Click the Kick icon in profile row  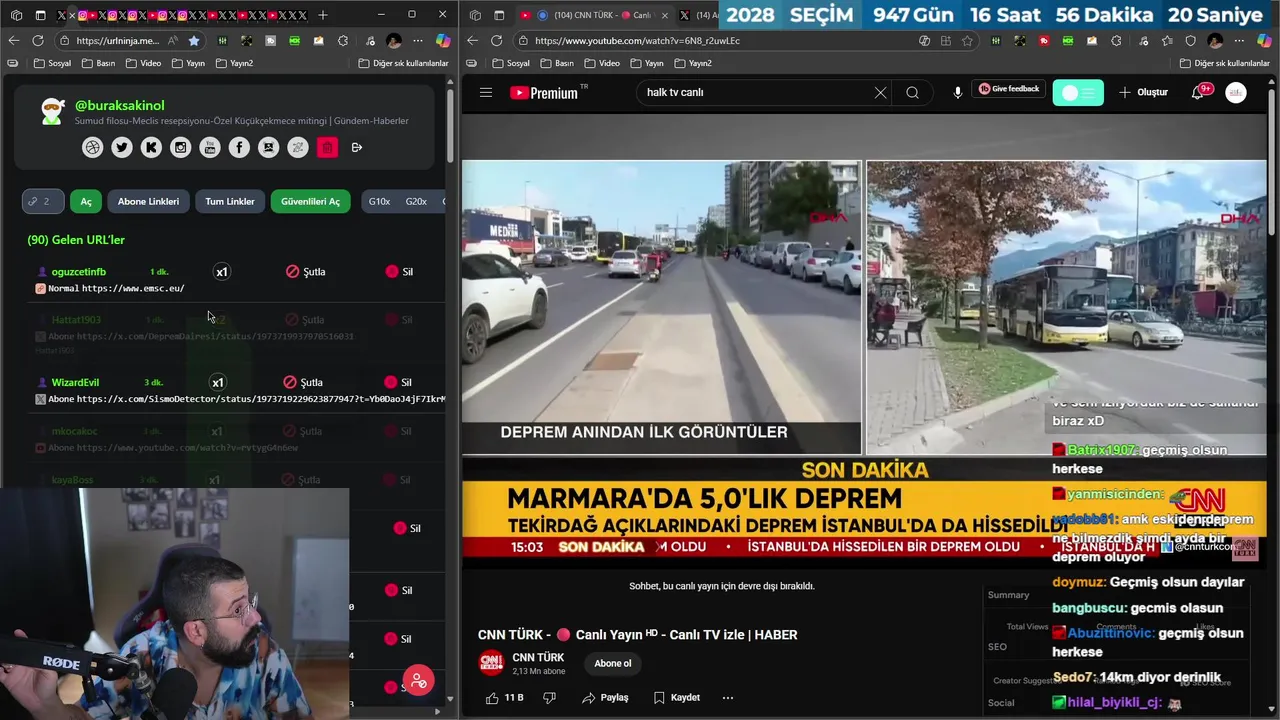pos(151,147)
